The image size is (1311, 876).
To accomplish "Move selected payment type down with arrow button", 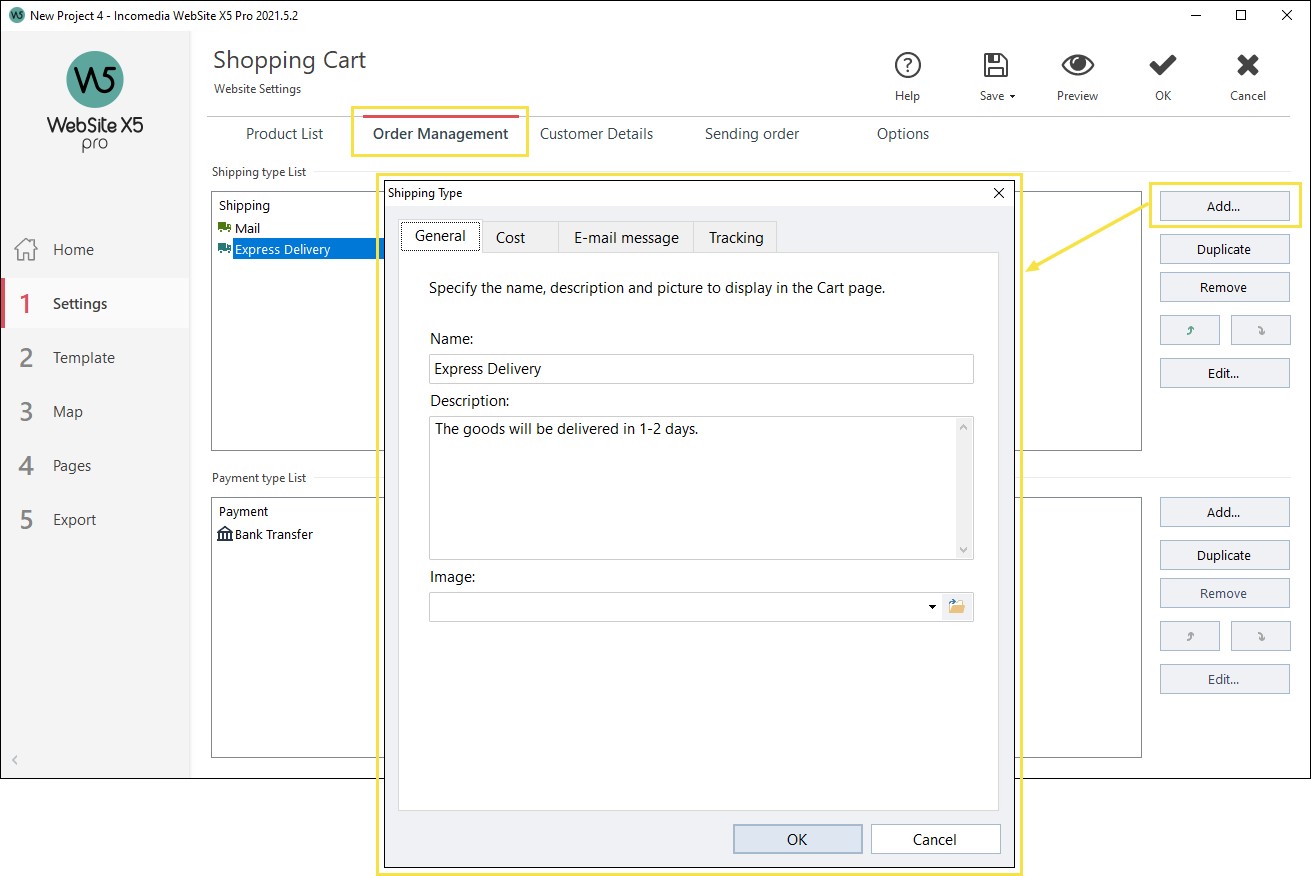I will tap(1260, 635).
